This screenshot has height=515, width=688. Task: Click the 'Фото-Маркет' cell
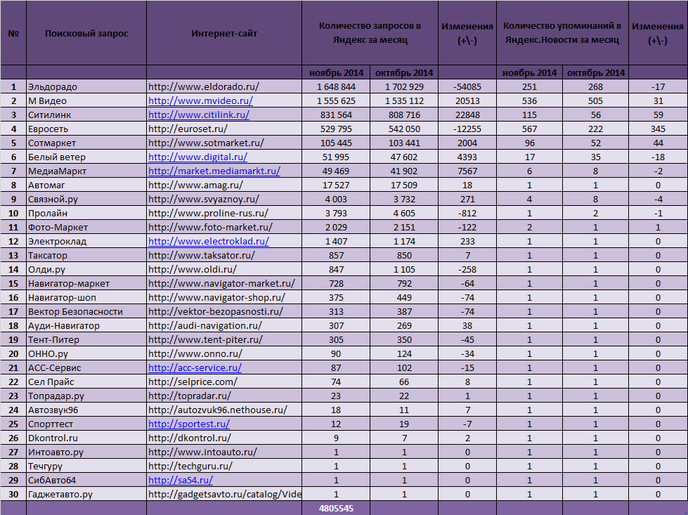click(x=86, y=227)
